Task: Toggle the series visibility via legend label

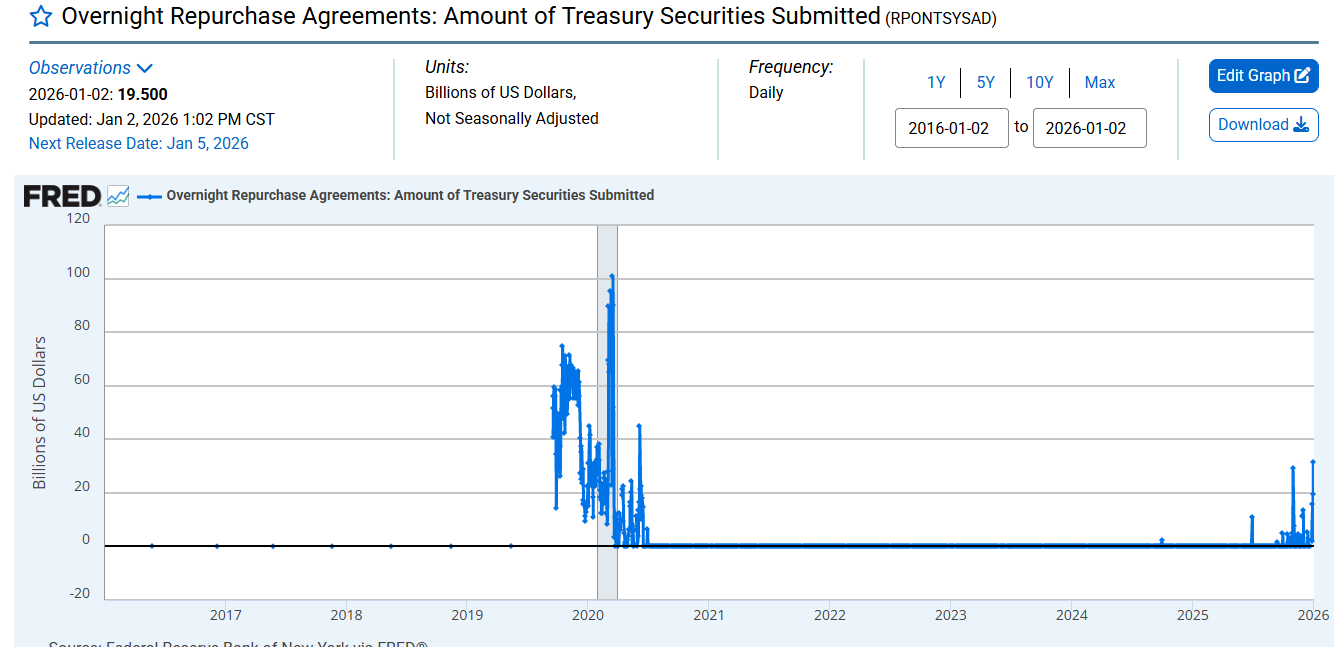Action: (x=410, y=195)
